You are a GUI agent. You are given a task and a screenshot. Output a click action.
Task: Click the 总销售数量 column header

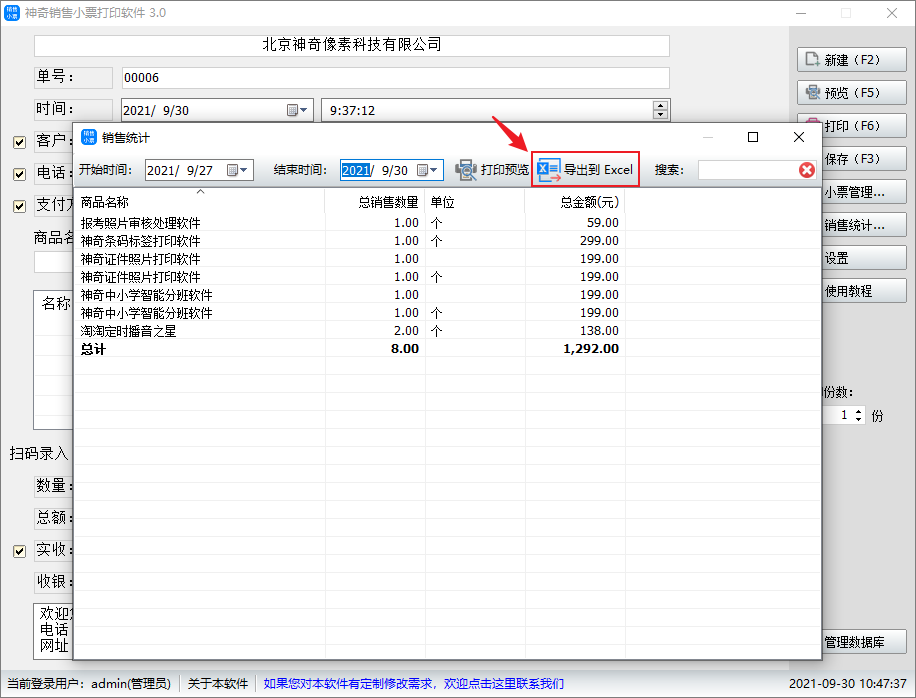[x=375, y=202]
